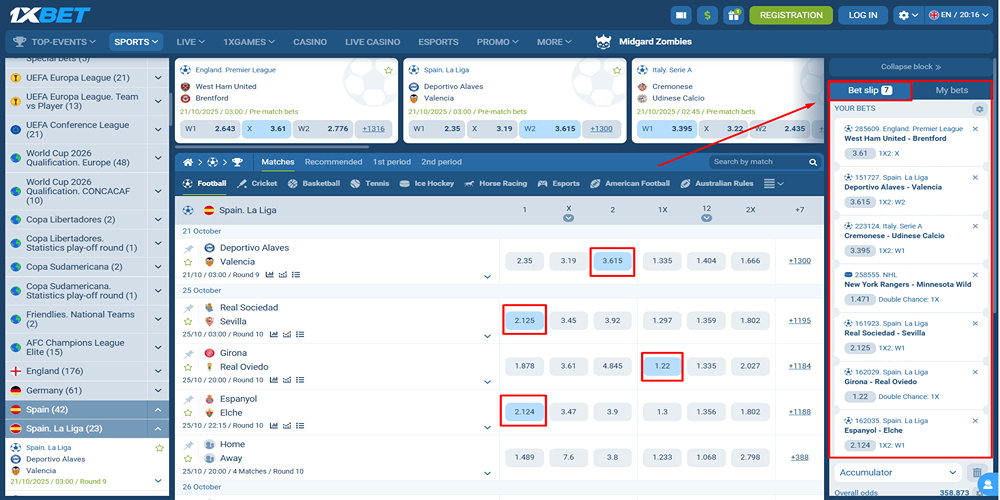Favorite the Espanyol vs Elche match
Viewport: 1000px width, 500px height.
click(188, 413)
